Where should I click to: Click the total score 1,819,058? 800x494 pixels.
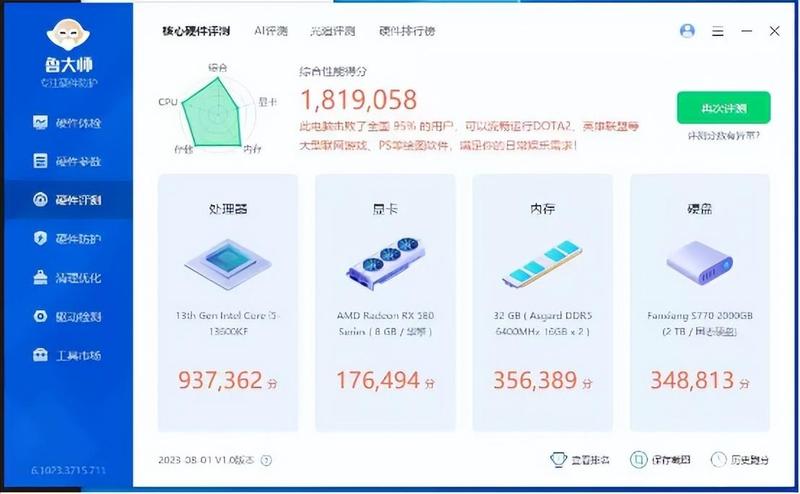tap(359, 100)
